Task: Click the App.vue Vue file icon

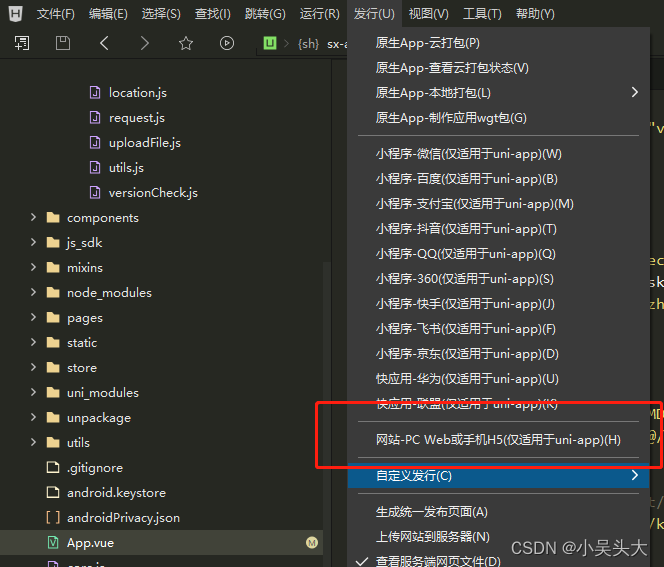Action: click(53, 542)
